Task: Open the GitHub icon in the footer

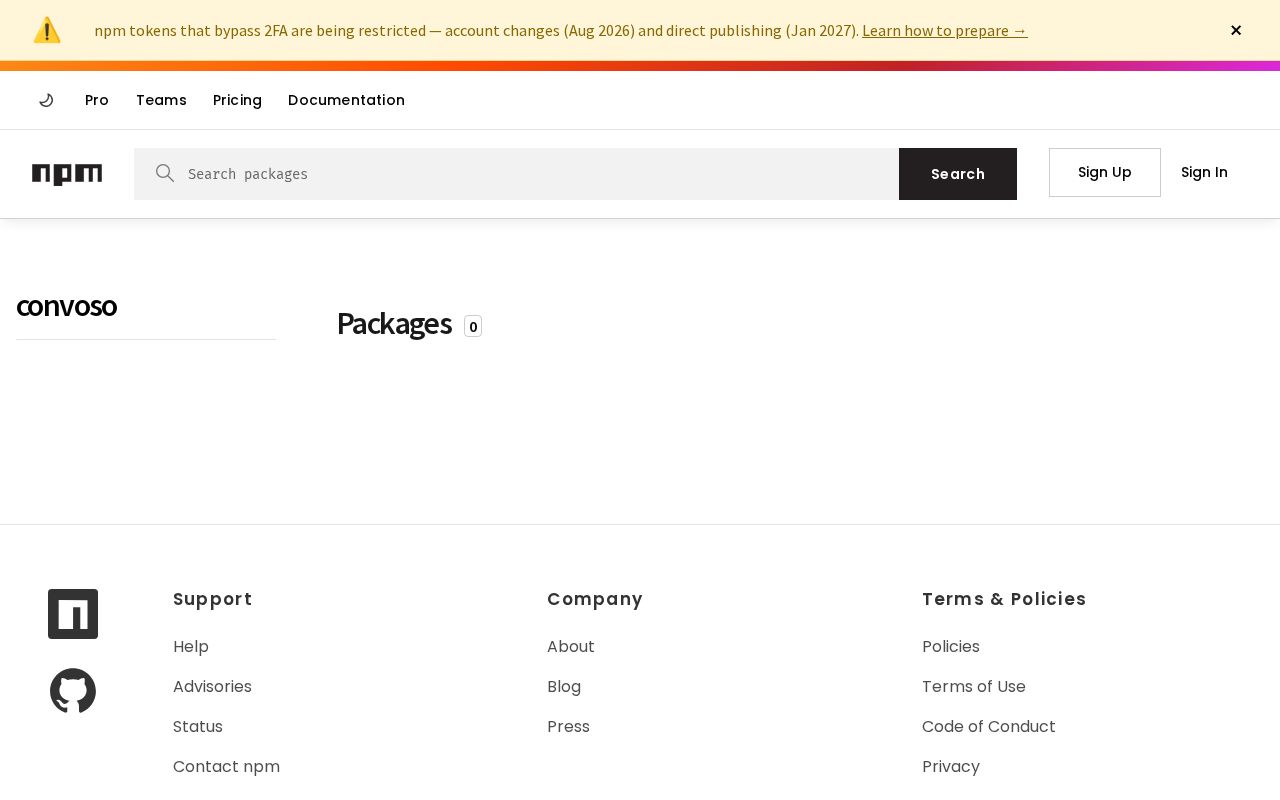Action: [x=73, y=691]
